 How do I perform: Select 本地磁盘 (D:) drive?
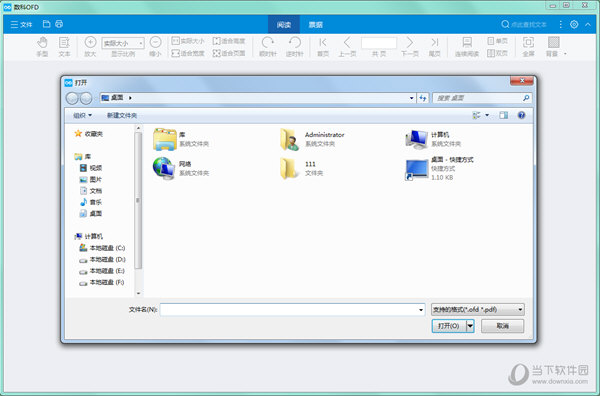(x=102, y=259)
